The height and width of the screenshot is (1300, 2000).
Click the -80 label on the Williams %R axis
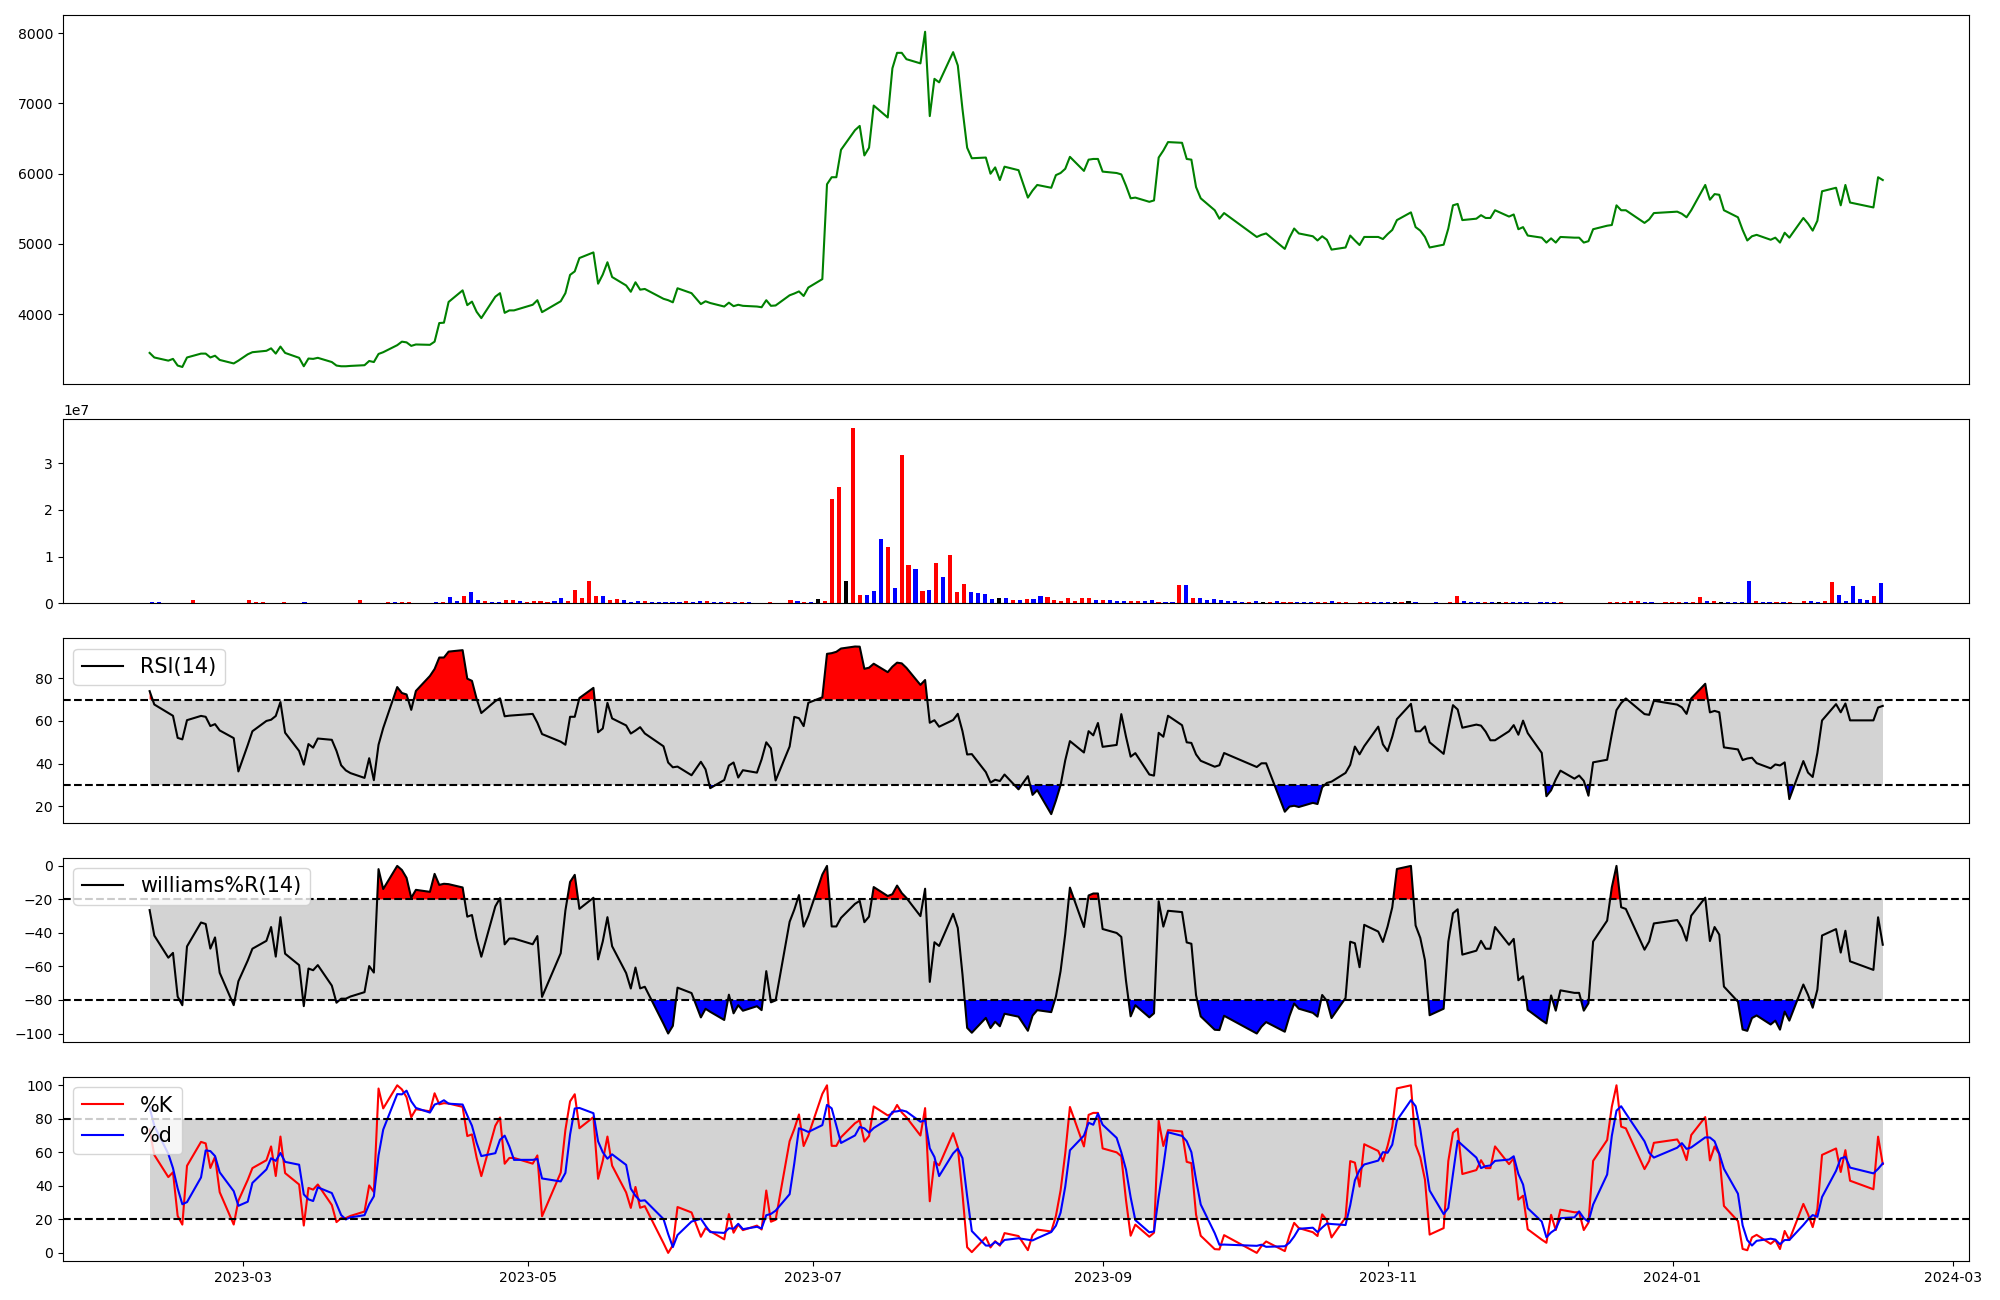[40, 1001]
